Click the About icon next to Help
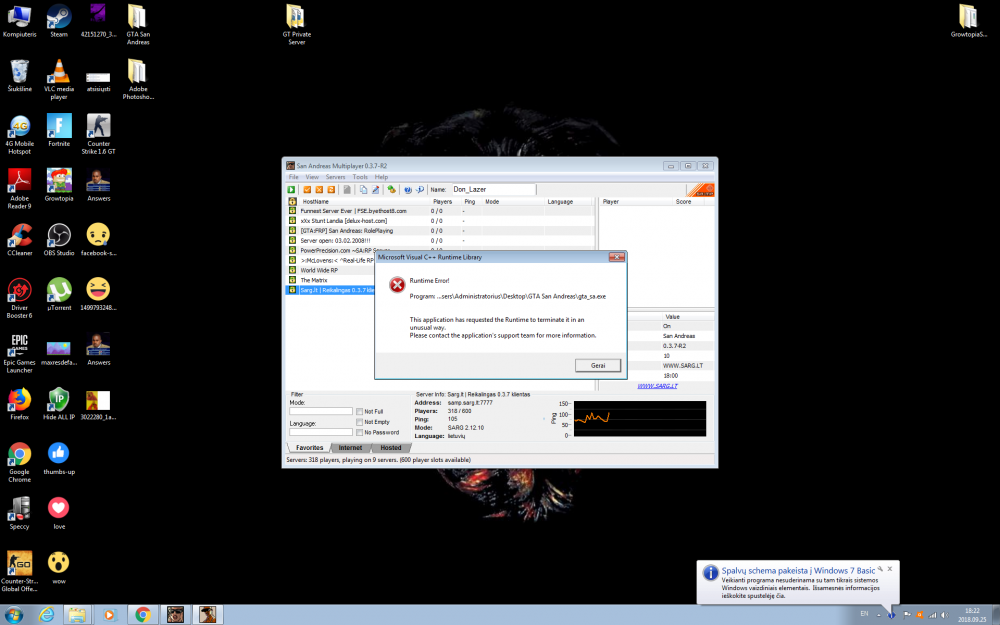1000x625 pixels. (420, 189)
